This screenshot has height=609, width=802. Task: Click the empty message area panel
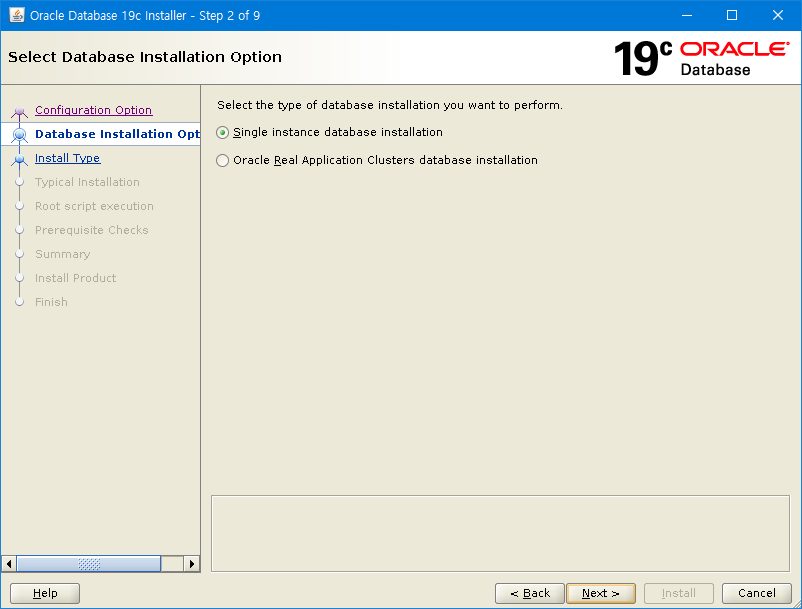coord(500,533)
